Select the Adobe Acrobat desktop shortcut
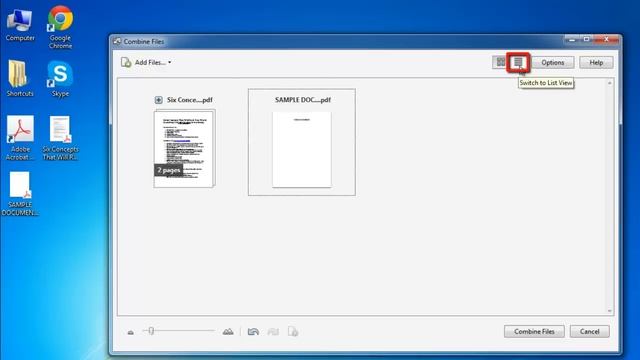The image size is (640, 360). [20, 138]
